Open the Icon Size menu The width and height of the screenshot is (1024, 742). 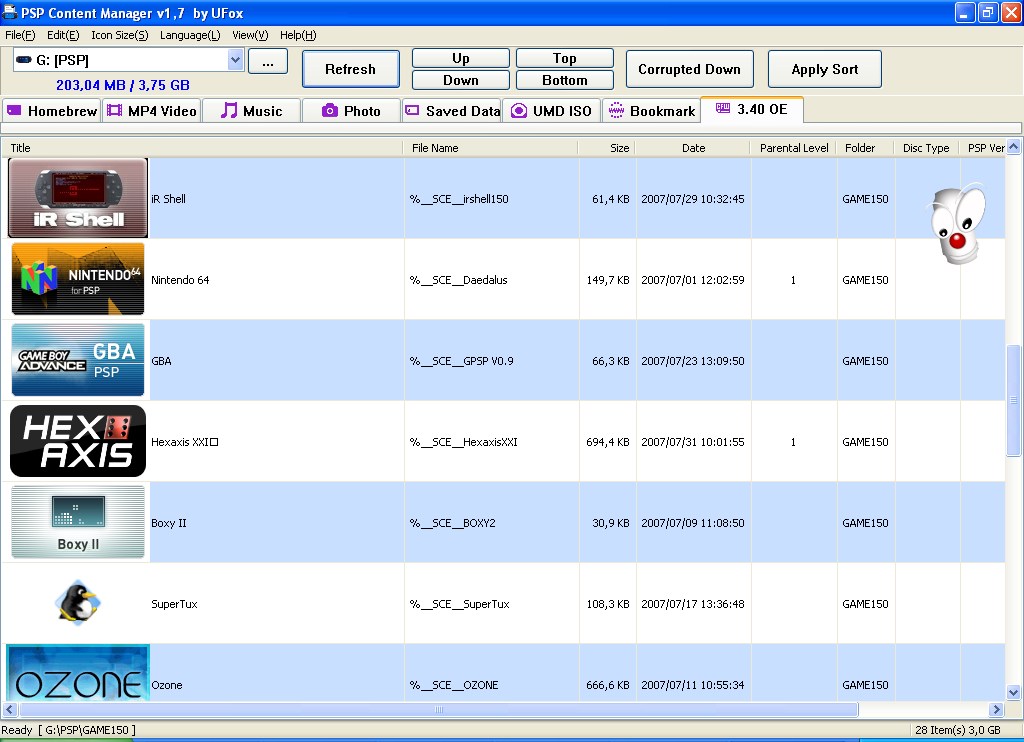120,35
